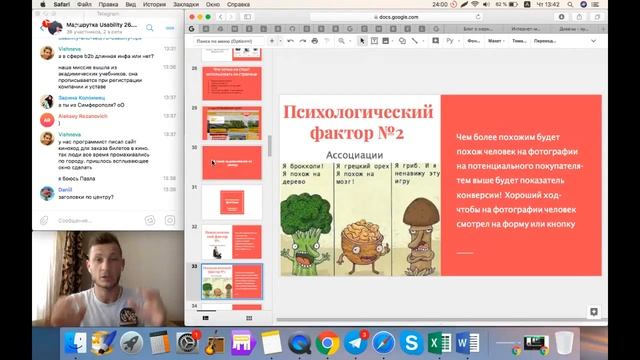Image resolution: width=640 pixels, height=360 pixels.
Task: Click the Зарина Коломиец sender name
Action: point(82,98)
